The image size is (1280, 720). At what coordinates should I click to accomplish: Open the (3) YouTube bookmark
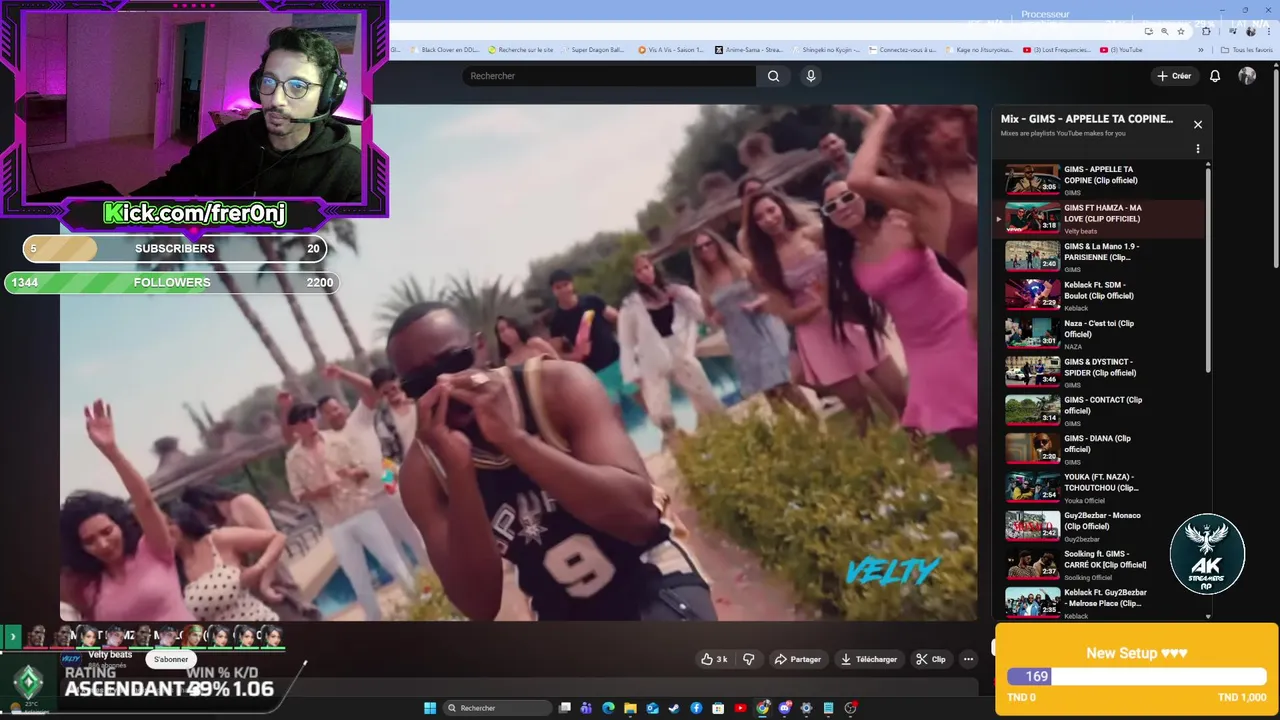click(1121, 50)
